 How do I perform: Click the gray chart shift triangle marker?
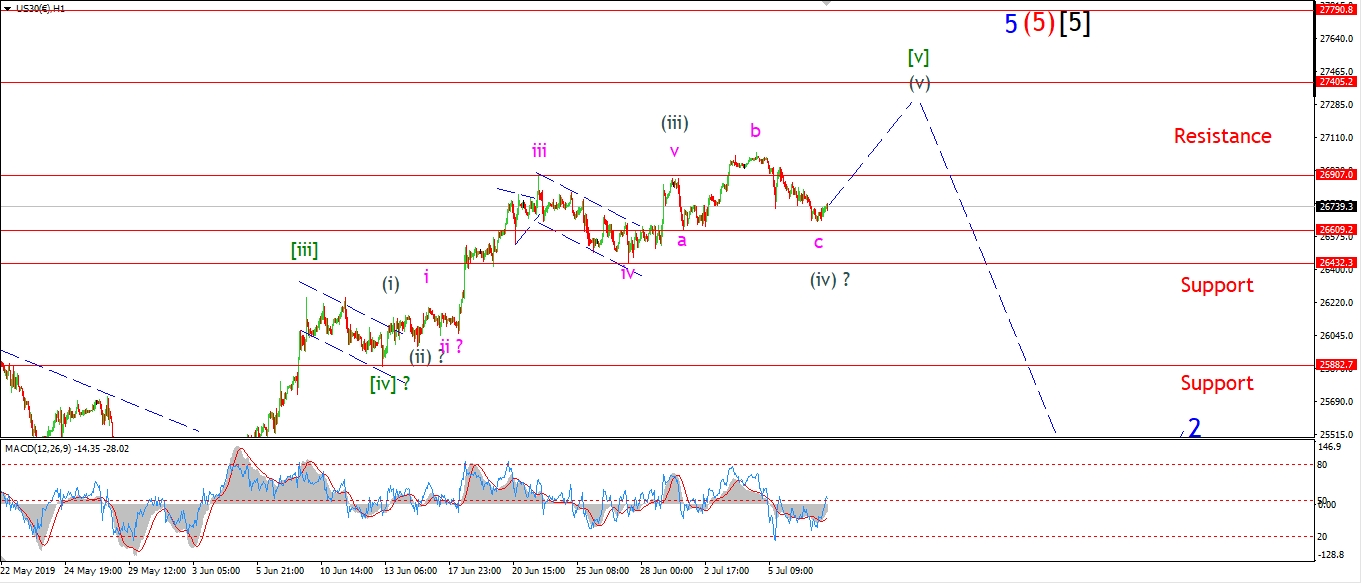pos(825,4)
